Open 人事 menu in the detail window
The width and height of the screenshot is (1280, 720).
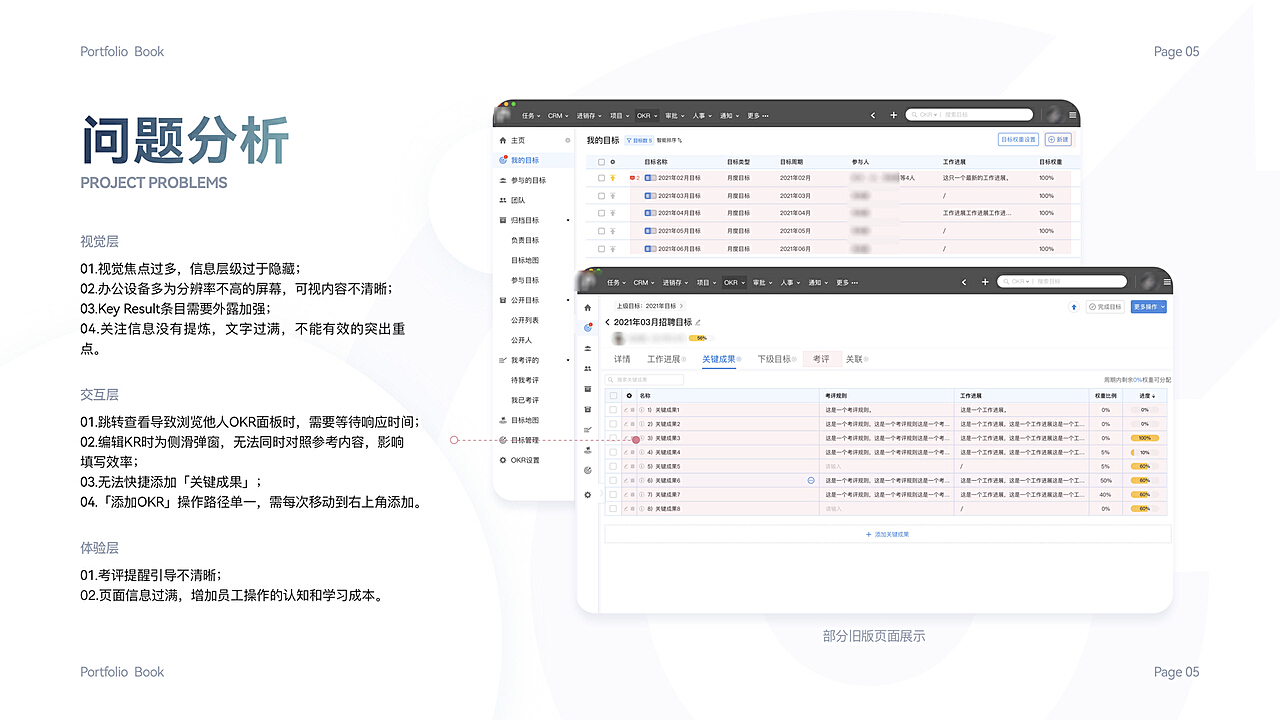coord(790,282)
